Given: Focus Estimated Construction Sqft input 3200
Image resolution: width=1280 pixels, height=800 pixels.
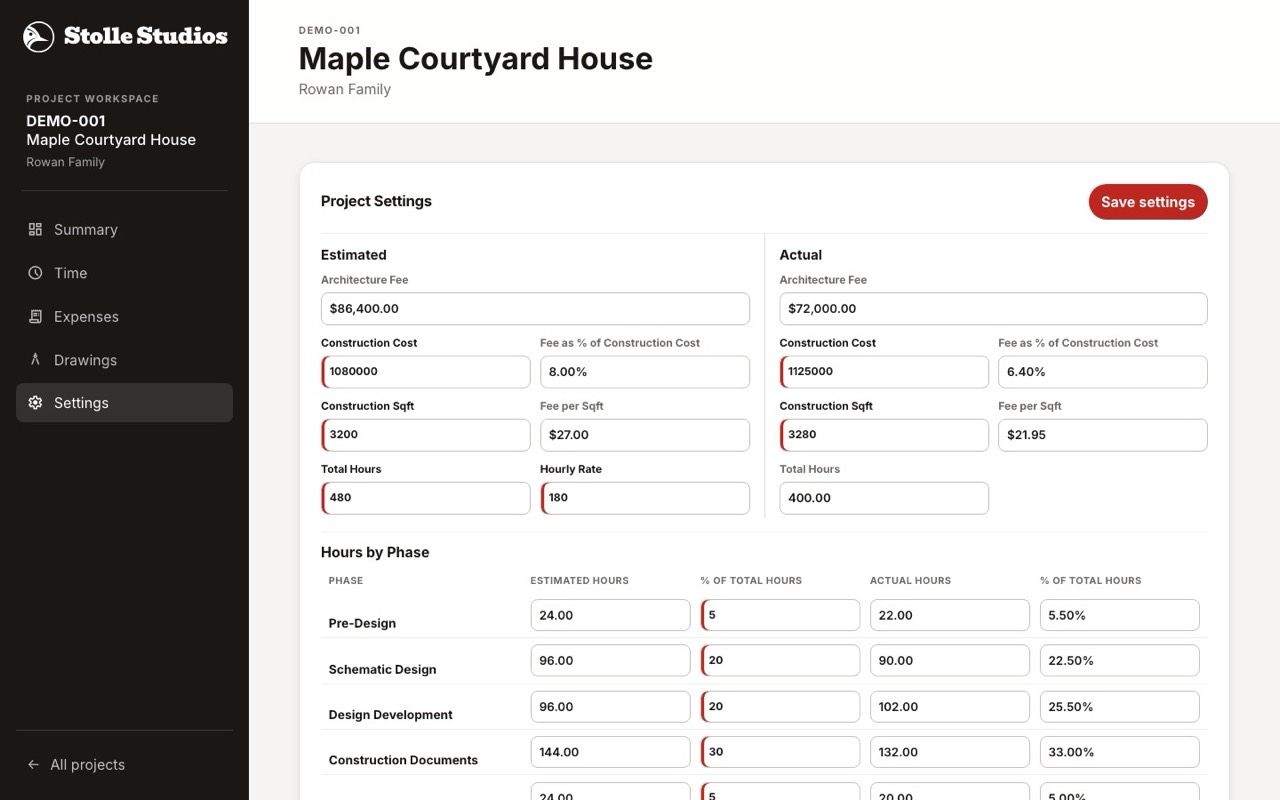Looking at the screenshot, I should tap(426, 435).
